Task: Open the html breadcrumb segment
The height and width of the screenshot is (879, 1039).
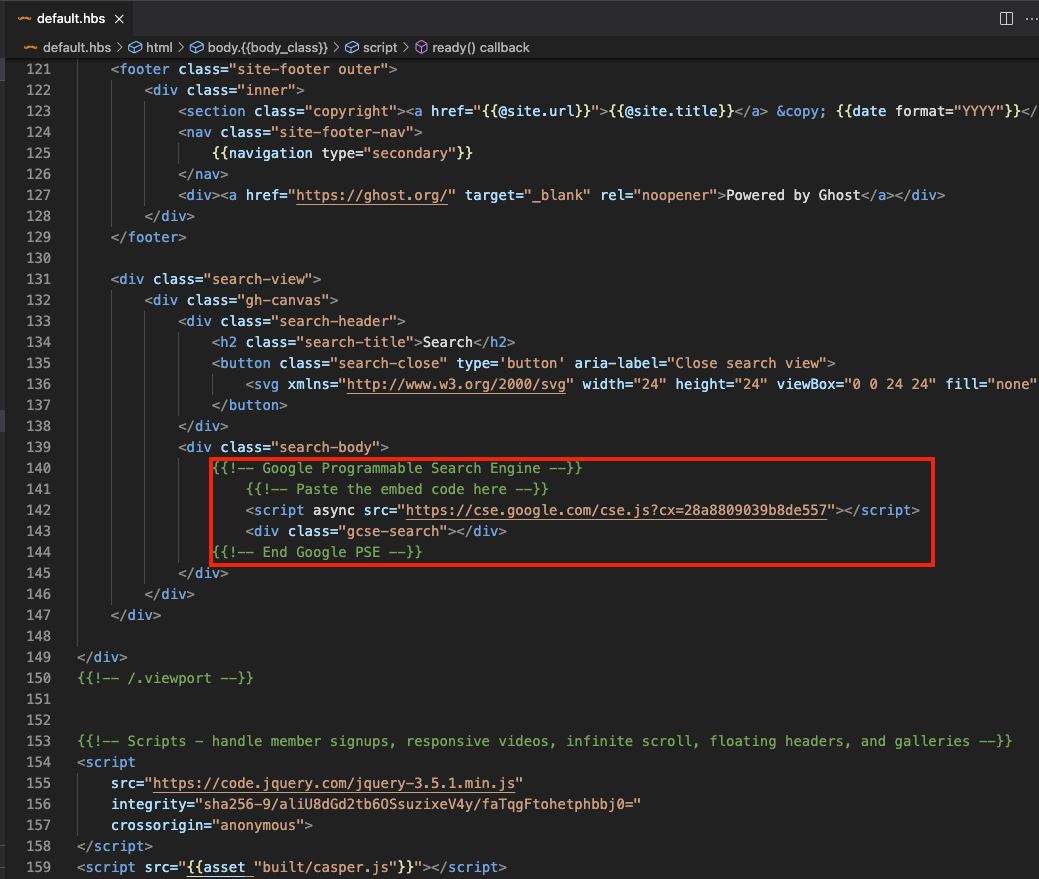Action: pos(159,48)
